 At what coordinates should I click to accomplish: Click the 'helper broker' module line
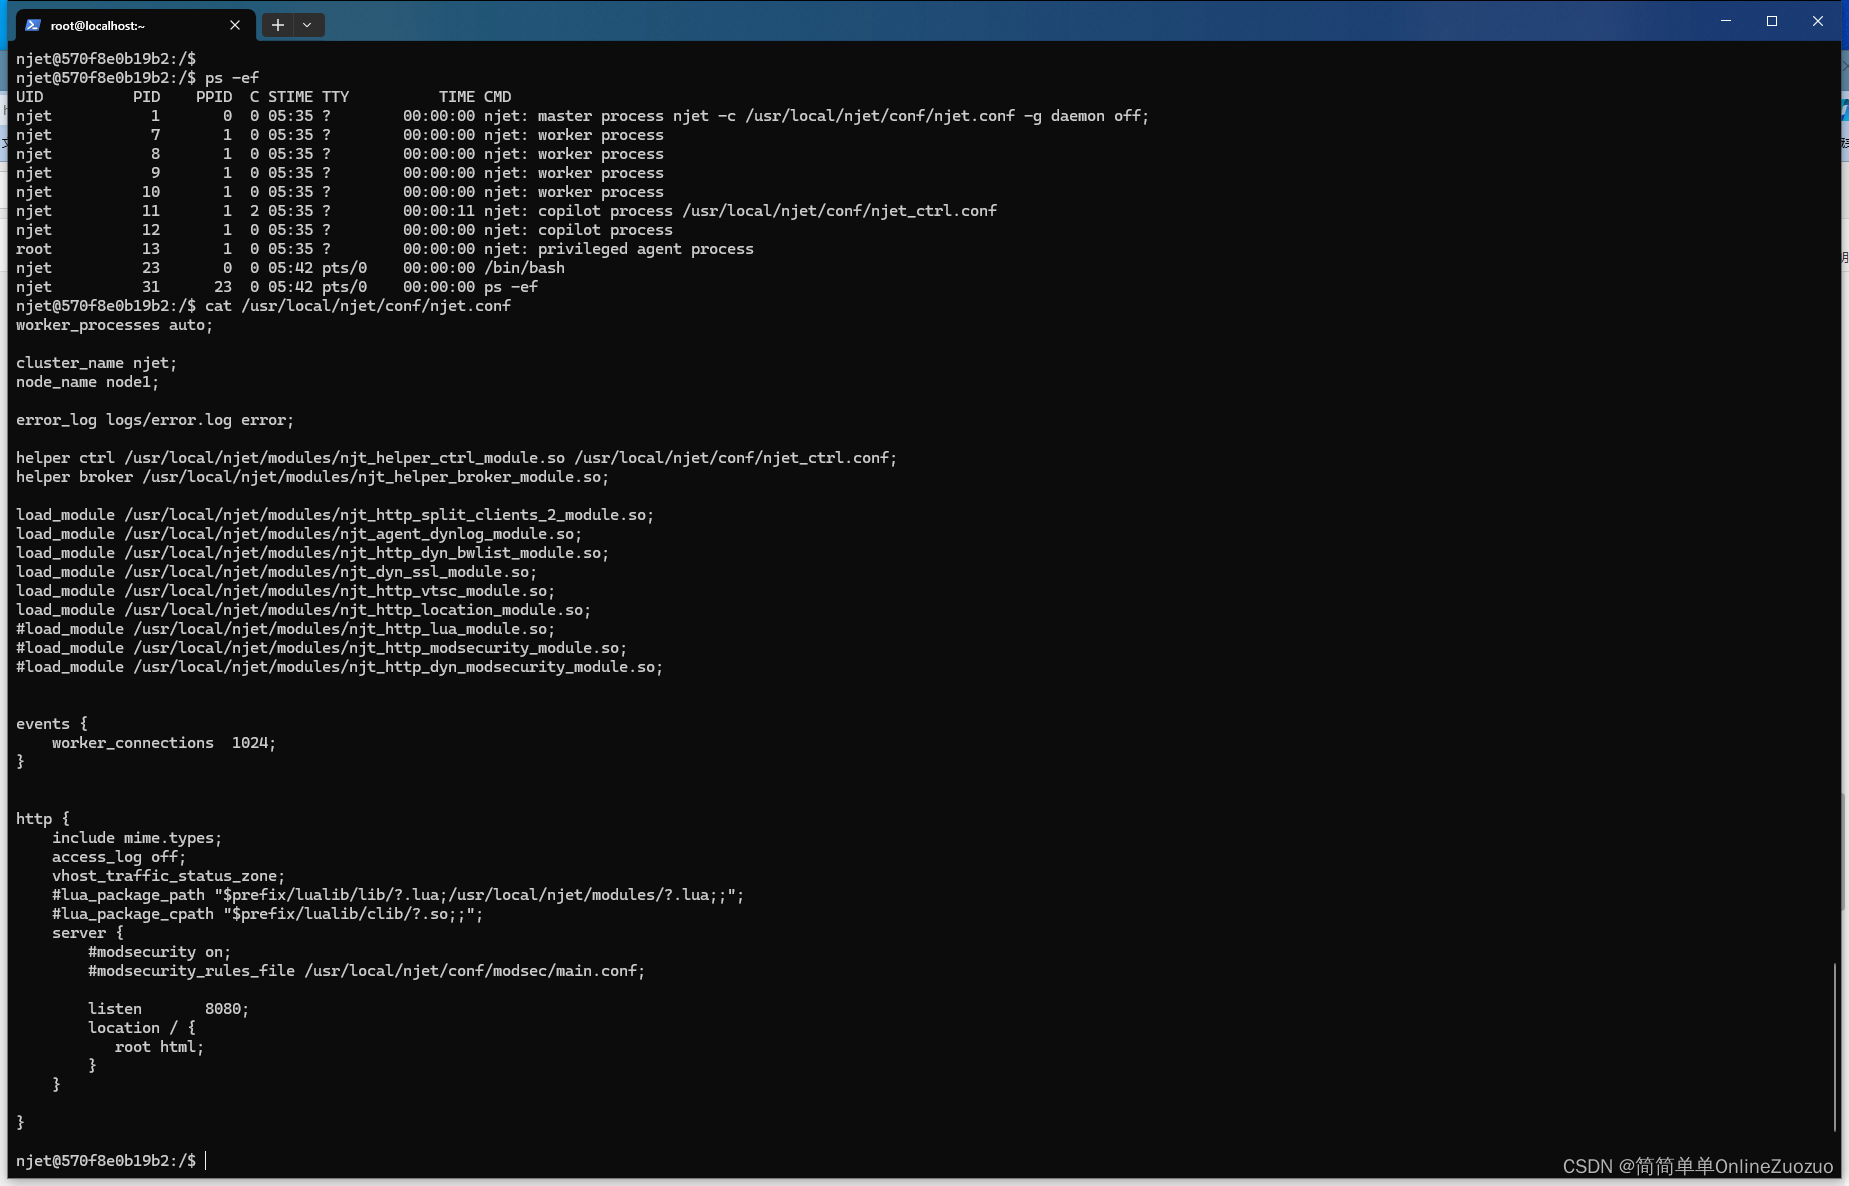[312, 477]
